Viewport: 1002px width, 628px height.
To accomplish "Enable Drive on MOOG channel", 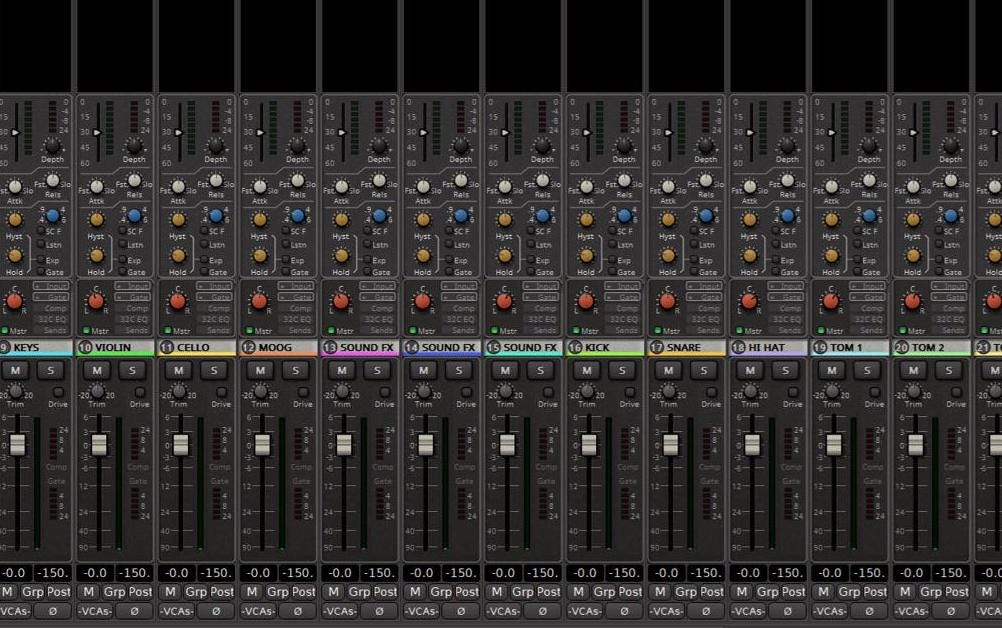I will (303, 392).
